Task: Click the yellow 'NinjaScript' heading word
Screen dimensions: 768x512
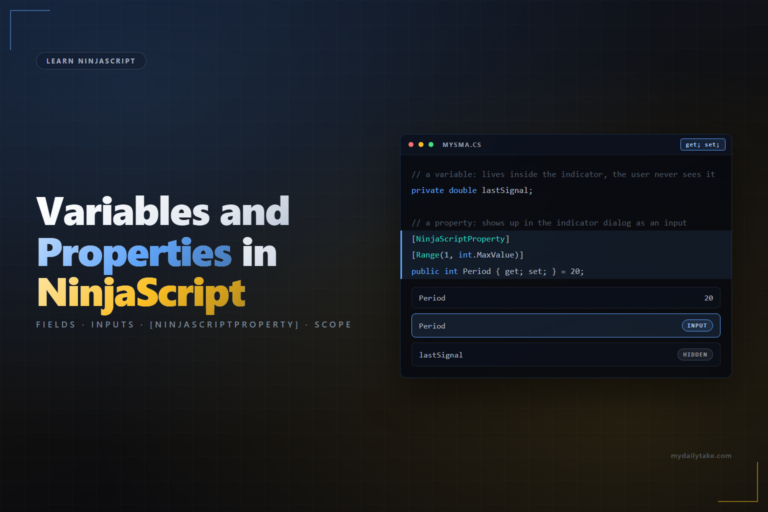Action: pos(141,294)
